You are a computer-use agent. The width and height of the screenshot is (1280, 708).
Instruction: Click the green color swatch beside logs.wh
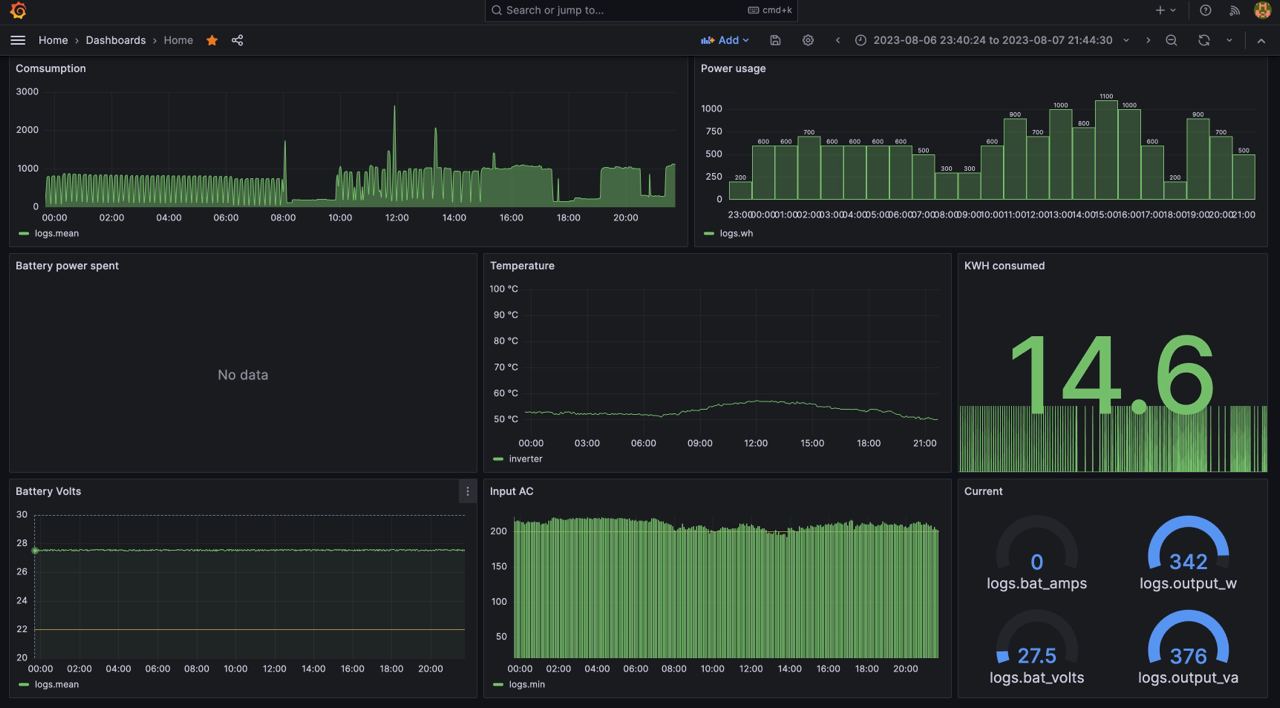coord(709,234)
